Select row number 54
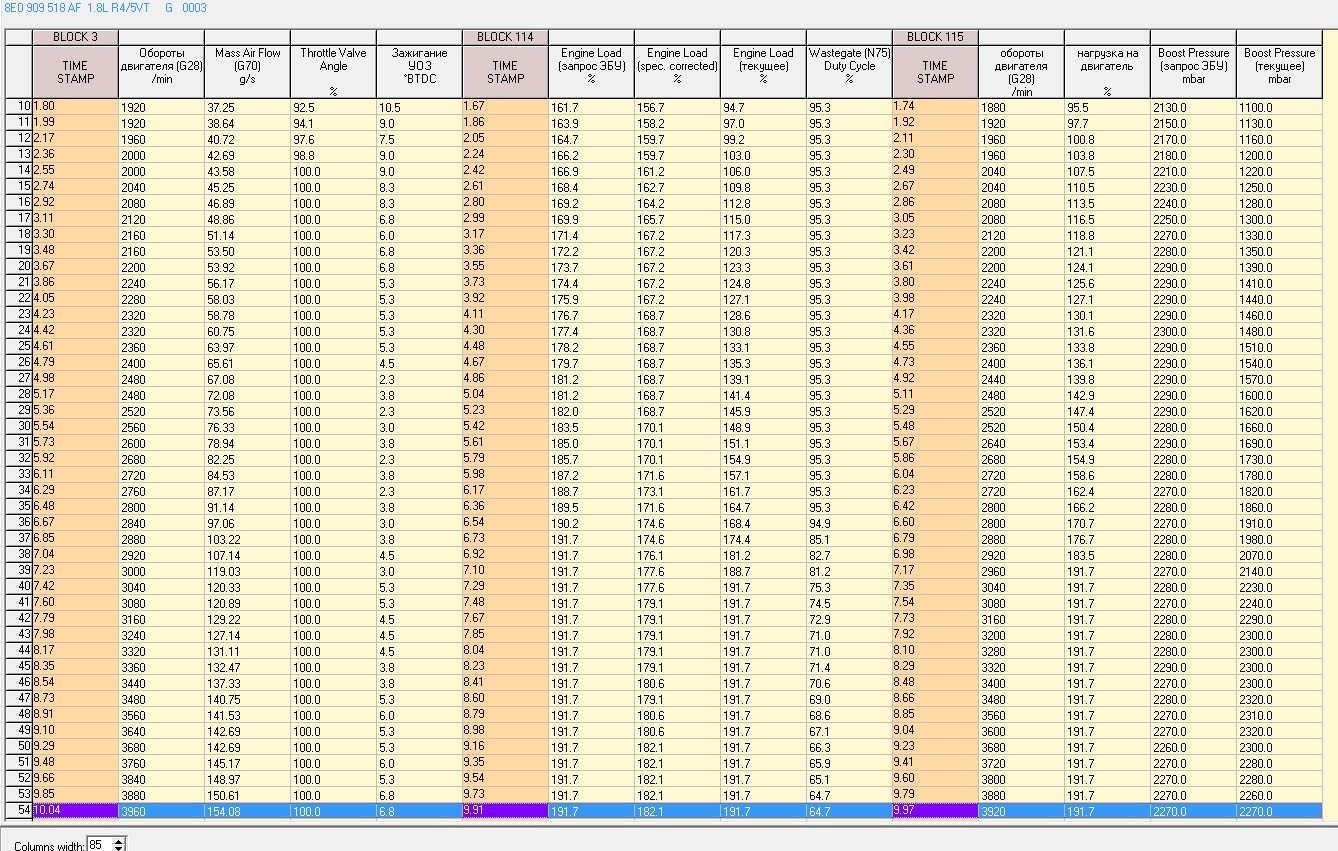 coord(19,811)
